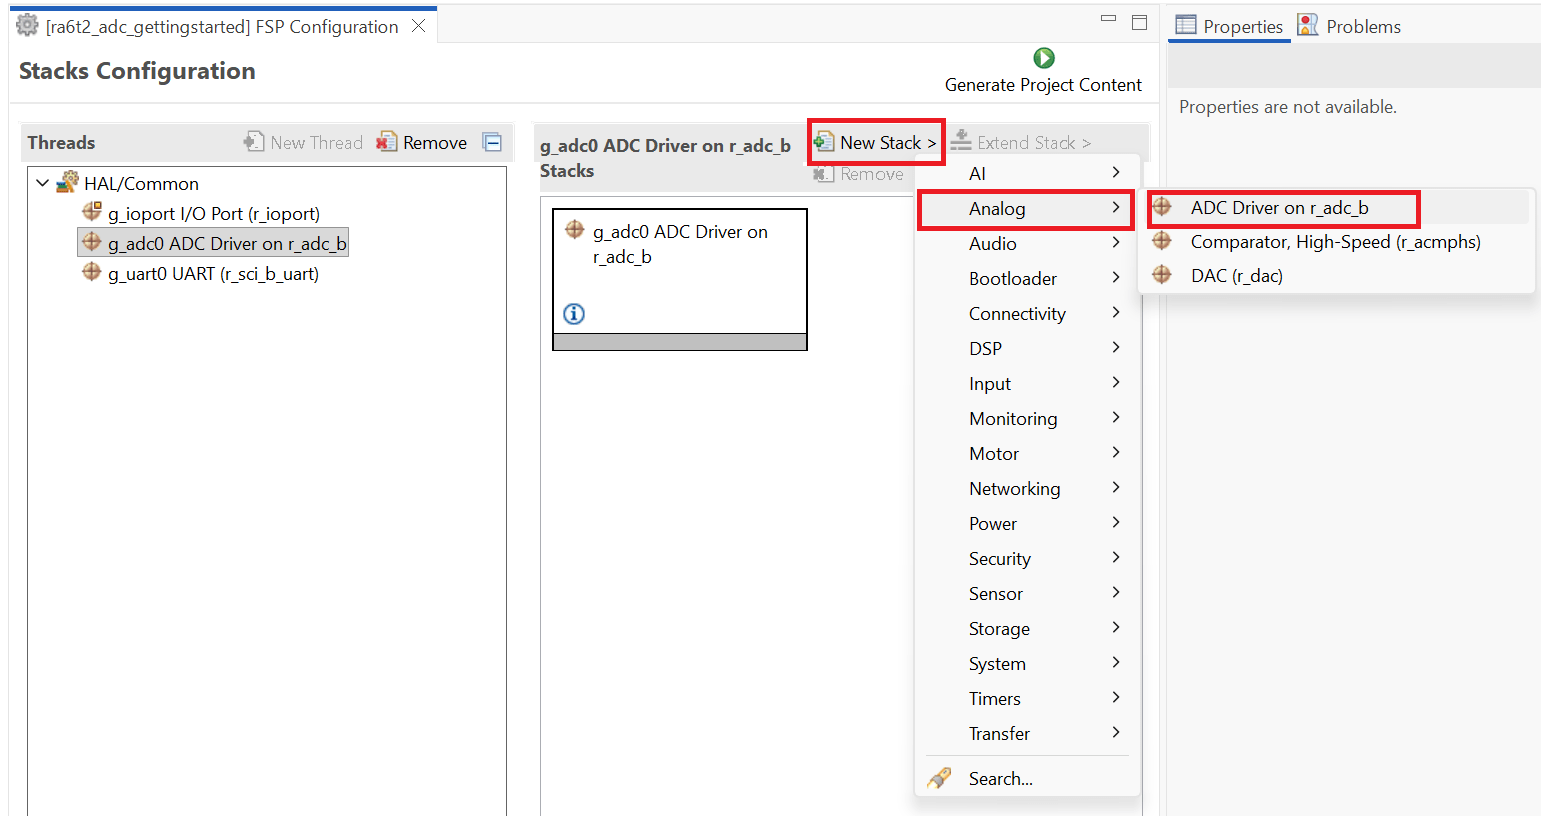Click the collapse-all icon in the Threads header
The image size is (1547, 816).
(x=492, y=142)
